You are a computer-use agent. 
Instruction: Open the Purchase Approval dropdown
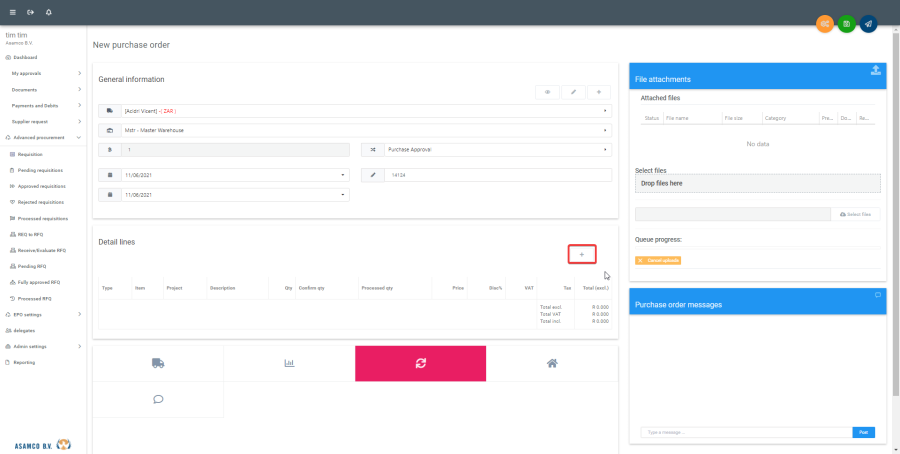pos(486,150)
